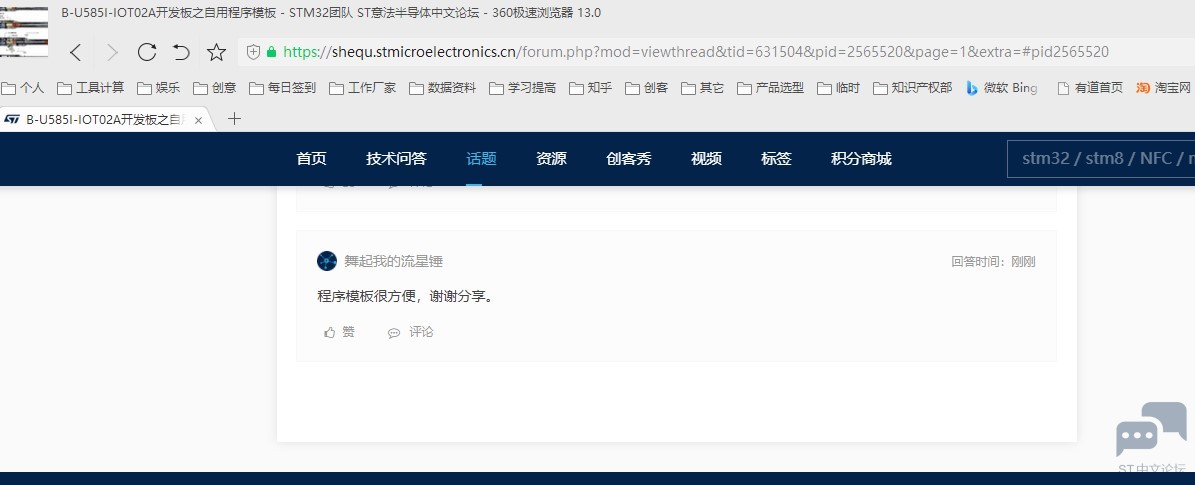Select the B-U585I-IOT02A browser tab
Screen dimensions: 1195x485
tap(105, 120)
